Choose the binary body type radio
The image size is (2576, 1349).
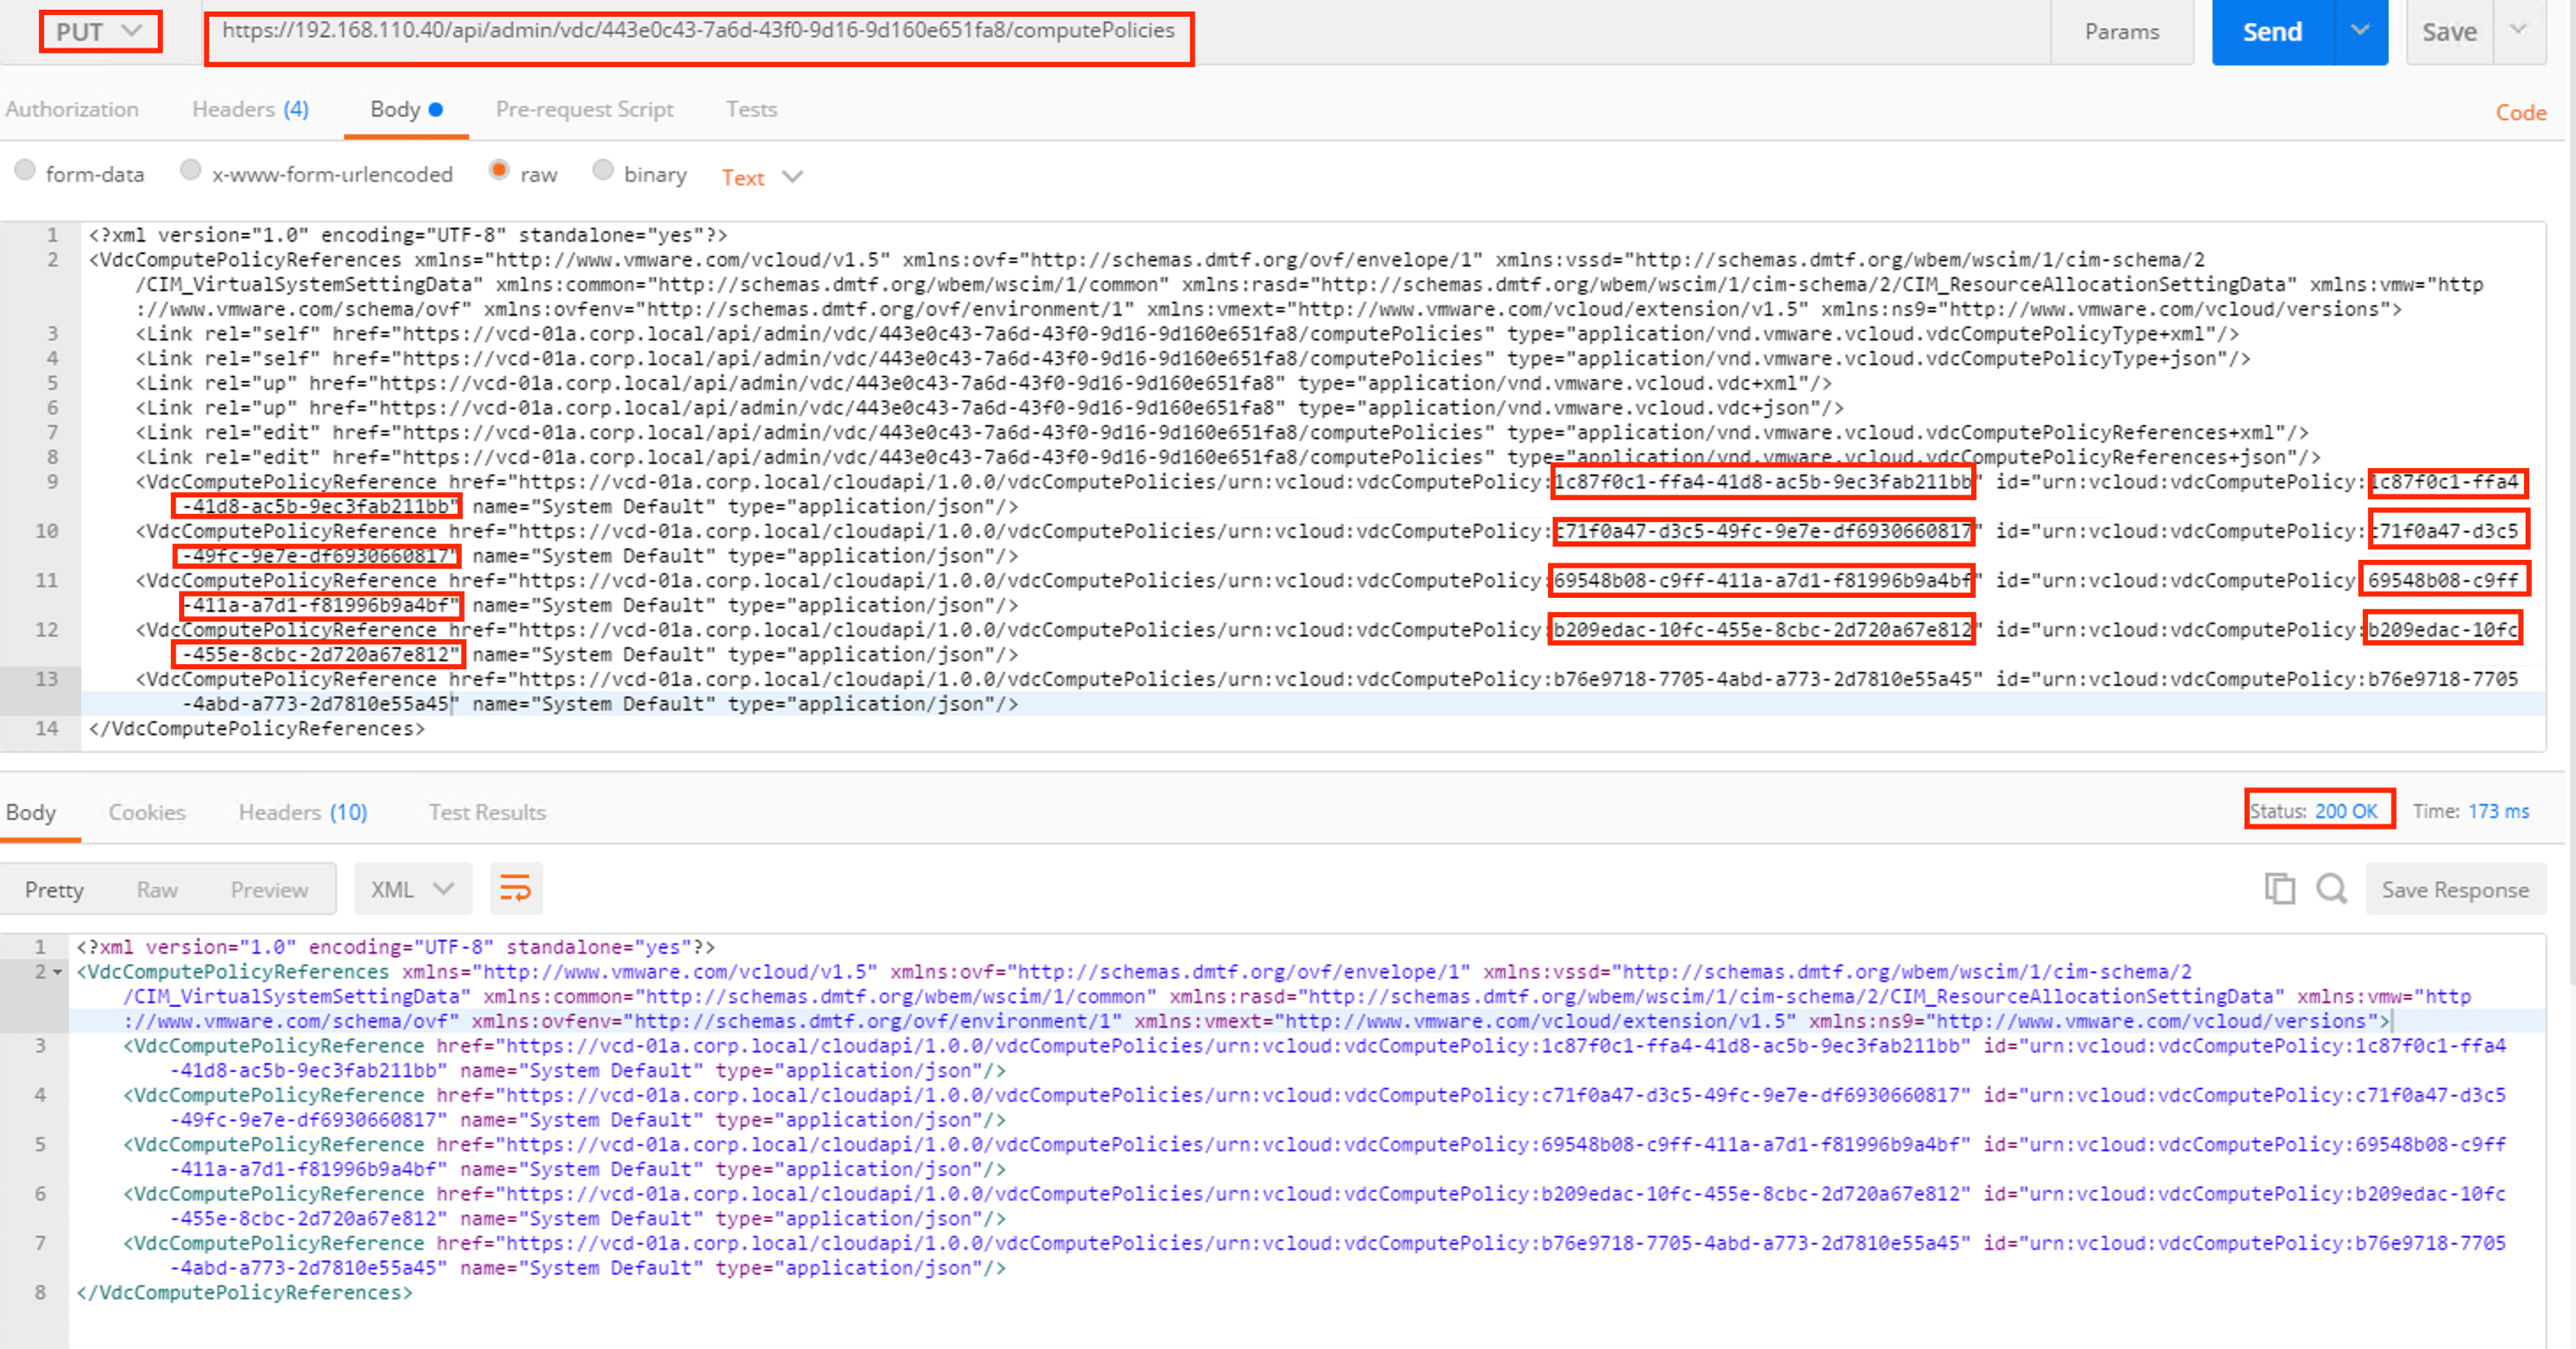point(602,171)
